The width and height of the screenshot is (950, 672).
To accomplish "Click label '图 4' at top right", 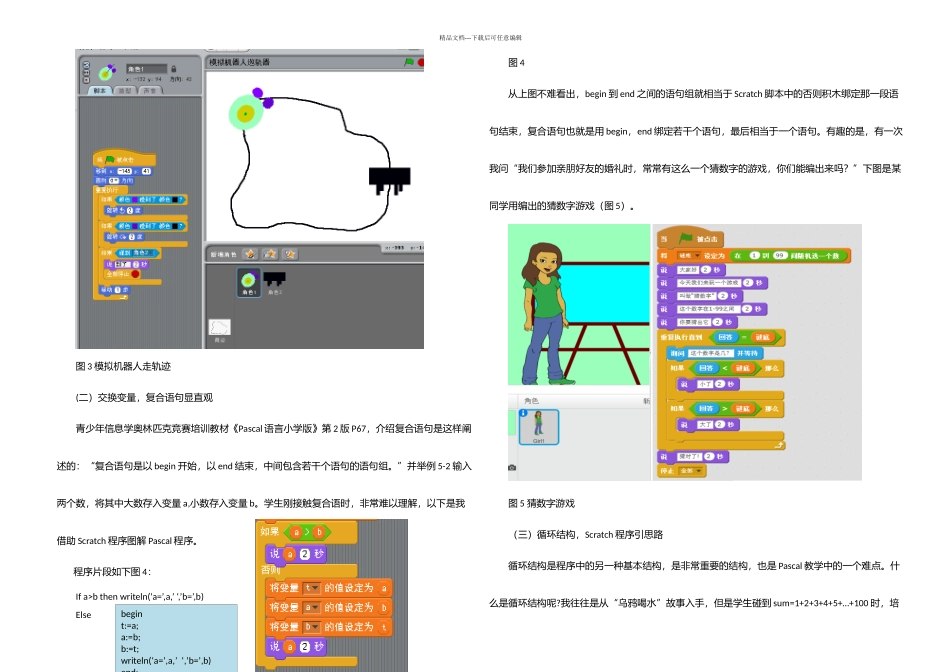I will [x=516, y=62].
